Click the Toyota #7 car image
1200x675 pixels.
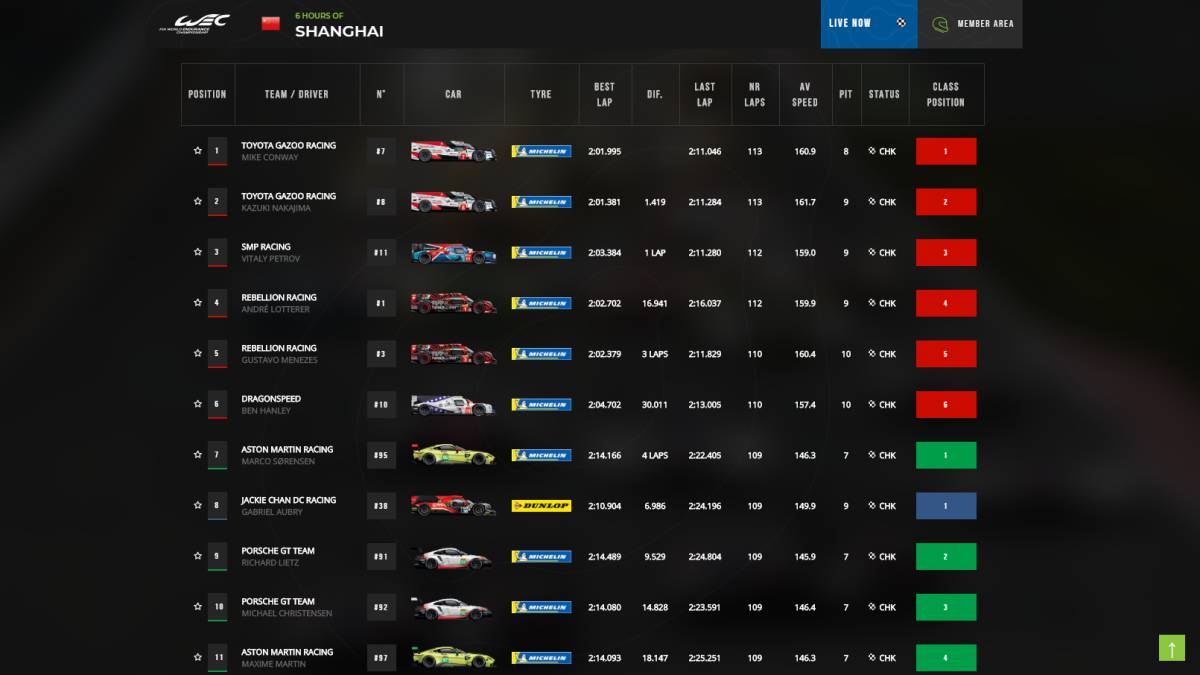click(x=453, y=151)
